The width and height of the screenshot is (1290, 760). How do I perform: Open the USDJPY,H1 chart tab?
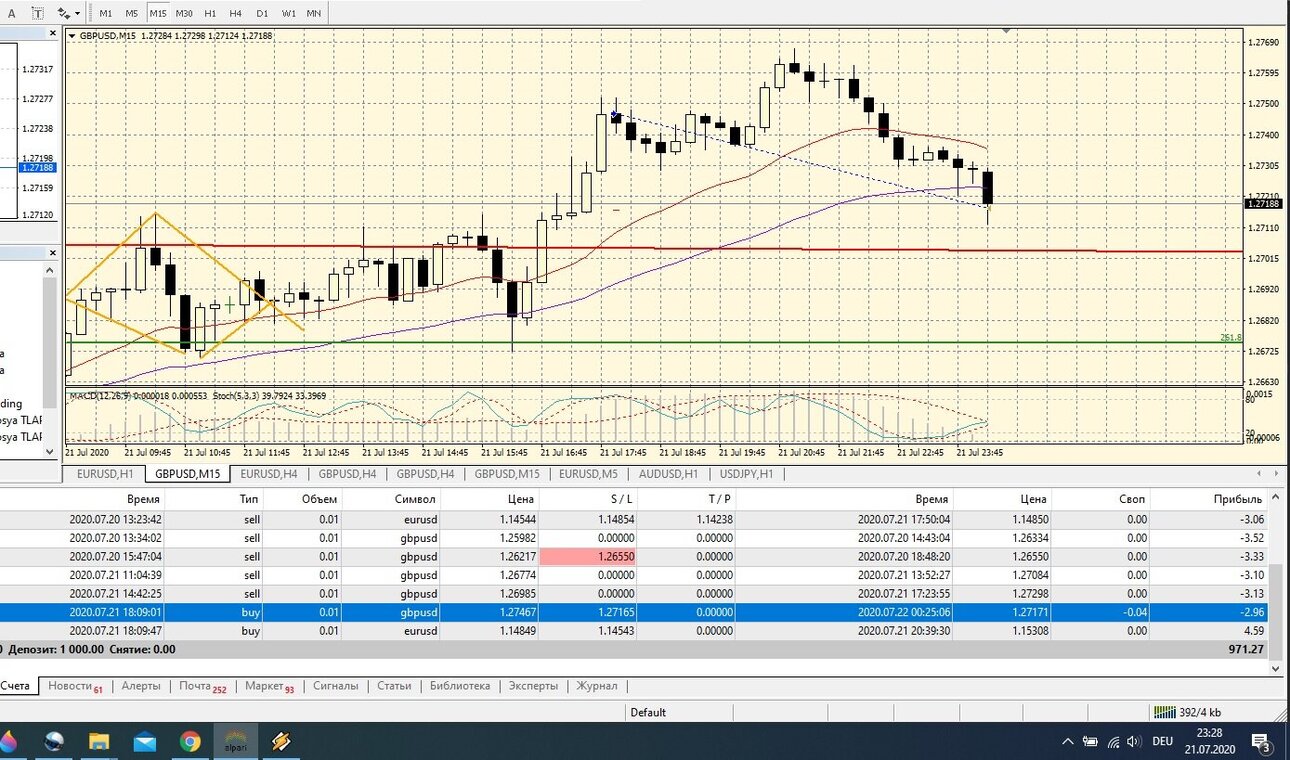(746, 474)
